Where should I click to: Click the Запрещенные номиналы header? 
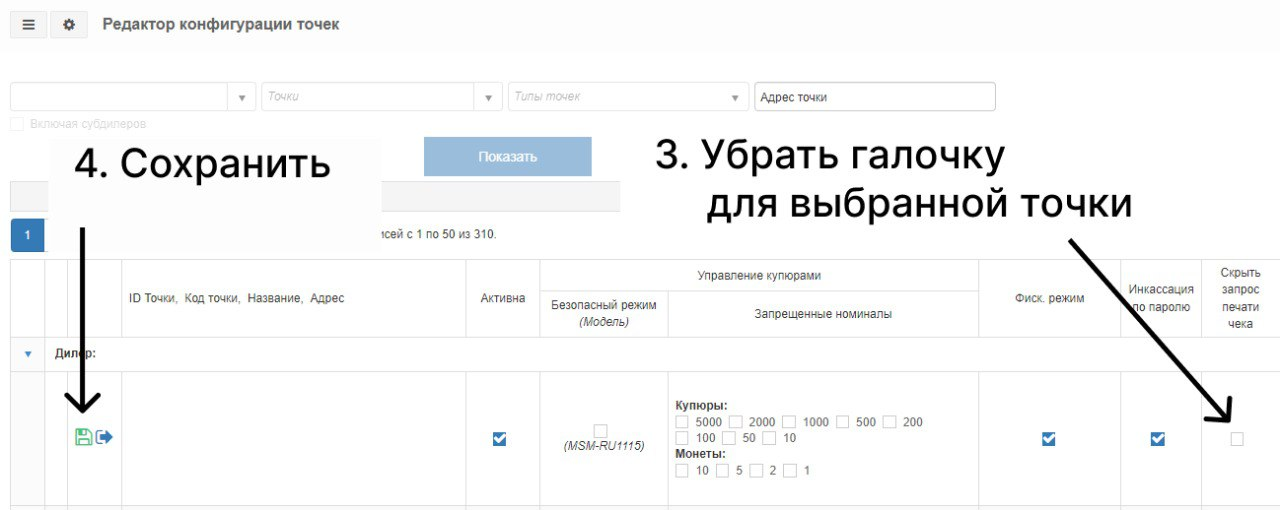tap(823, 313)
